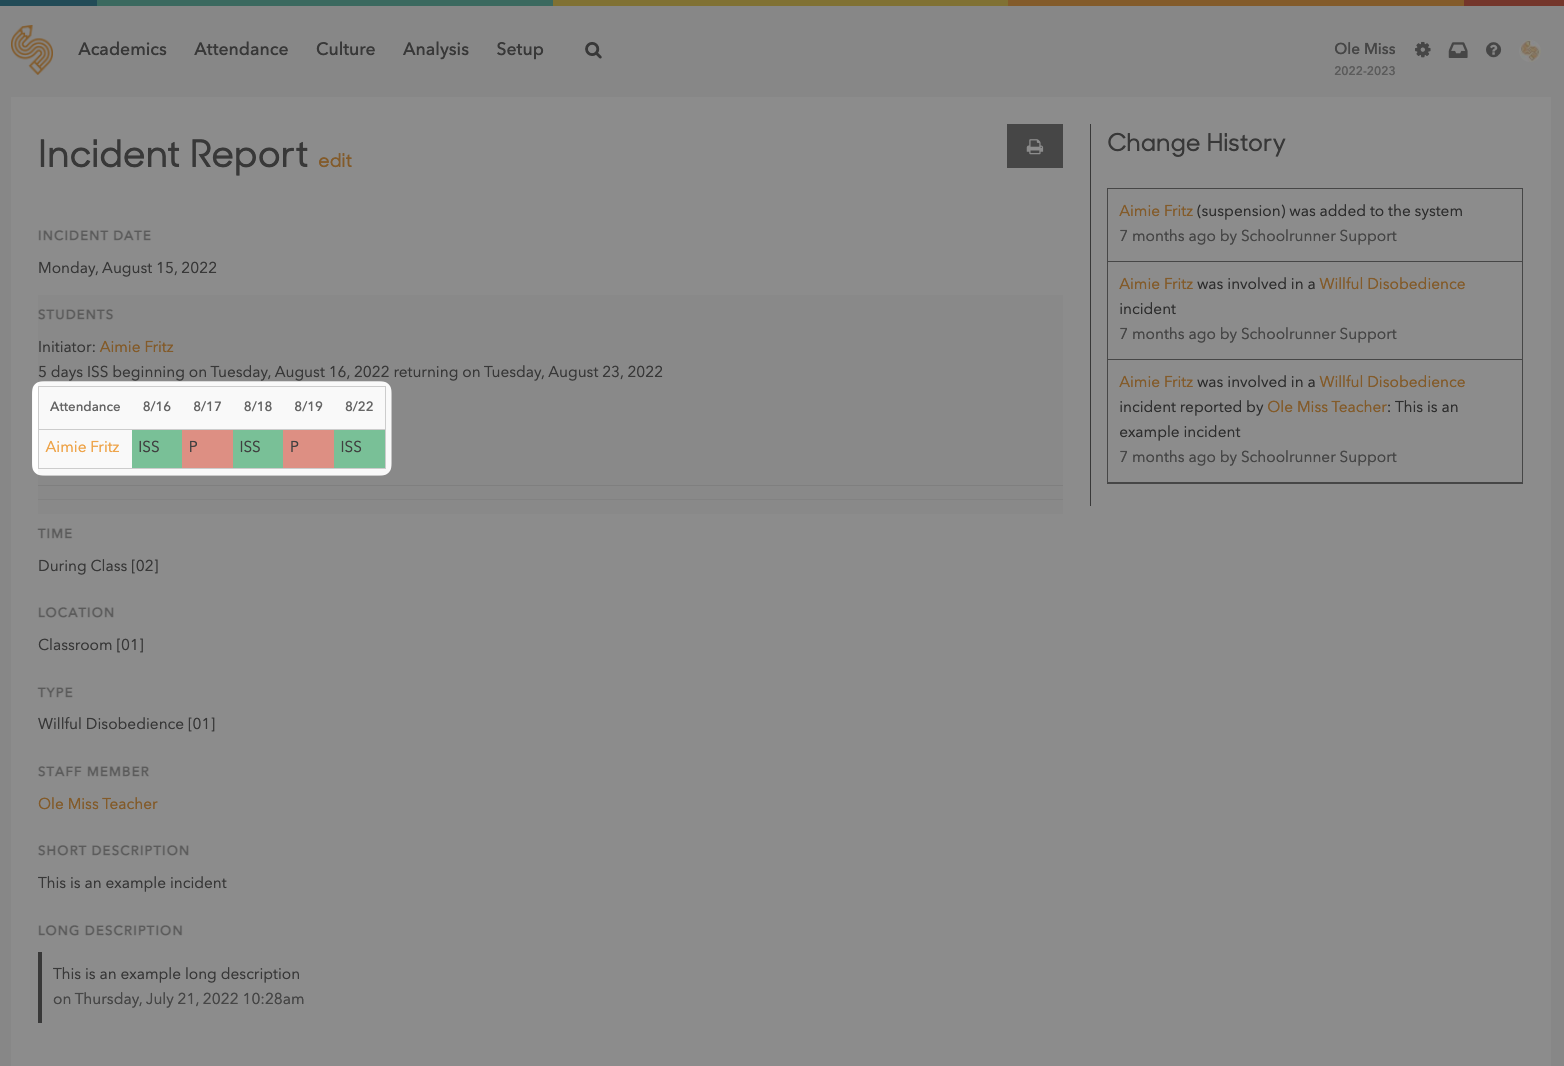Open Ole Miss Teacher staff member link
Image resolution: width=1564 pixels, height=1066 pixels.
[x=98, y=804]
